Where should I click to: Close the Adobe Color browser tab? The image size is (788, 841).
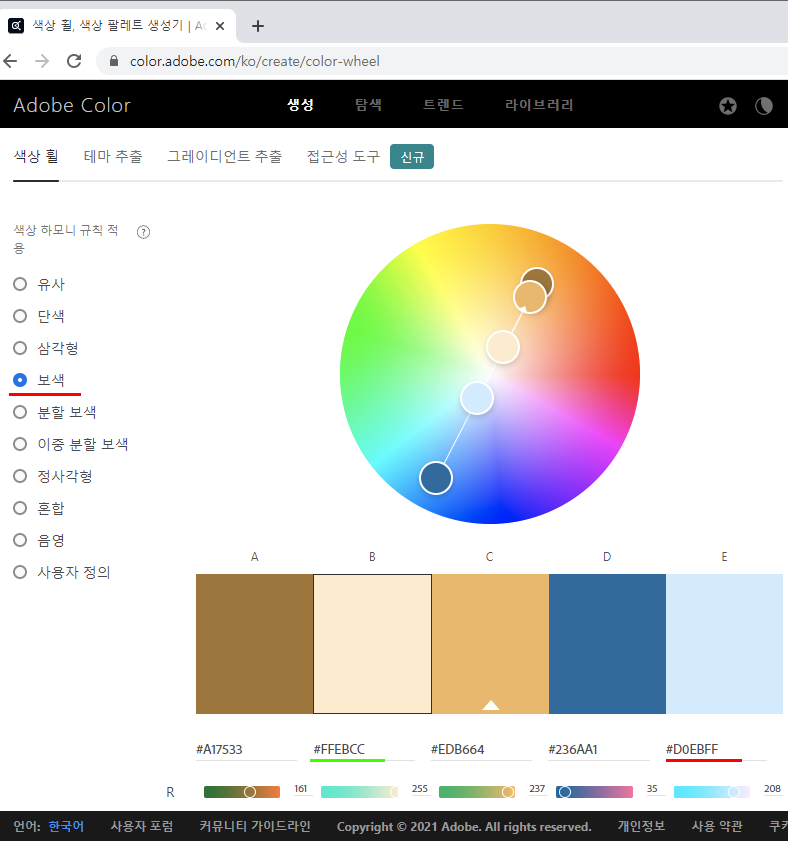(x=220, y=26)
